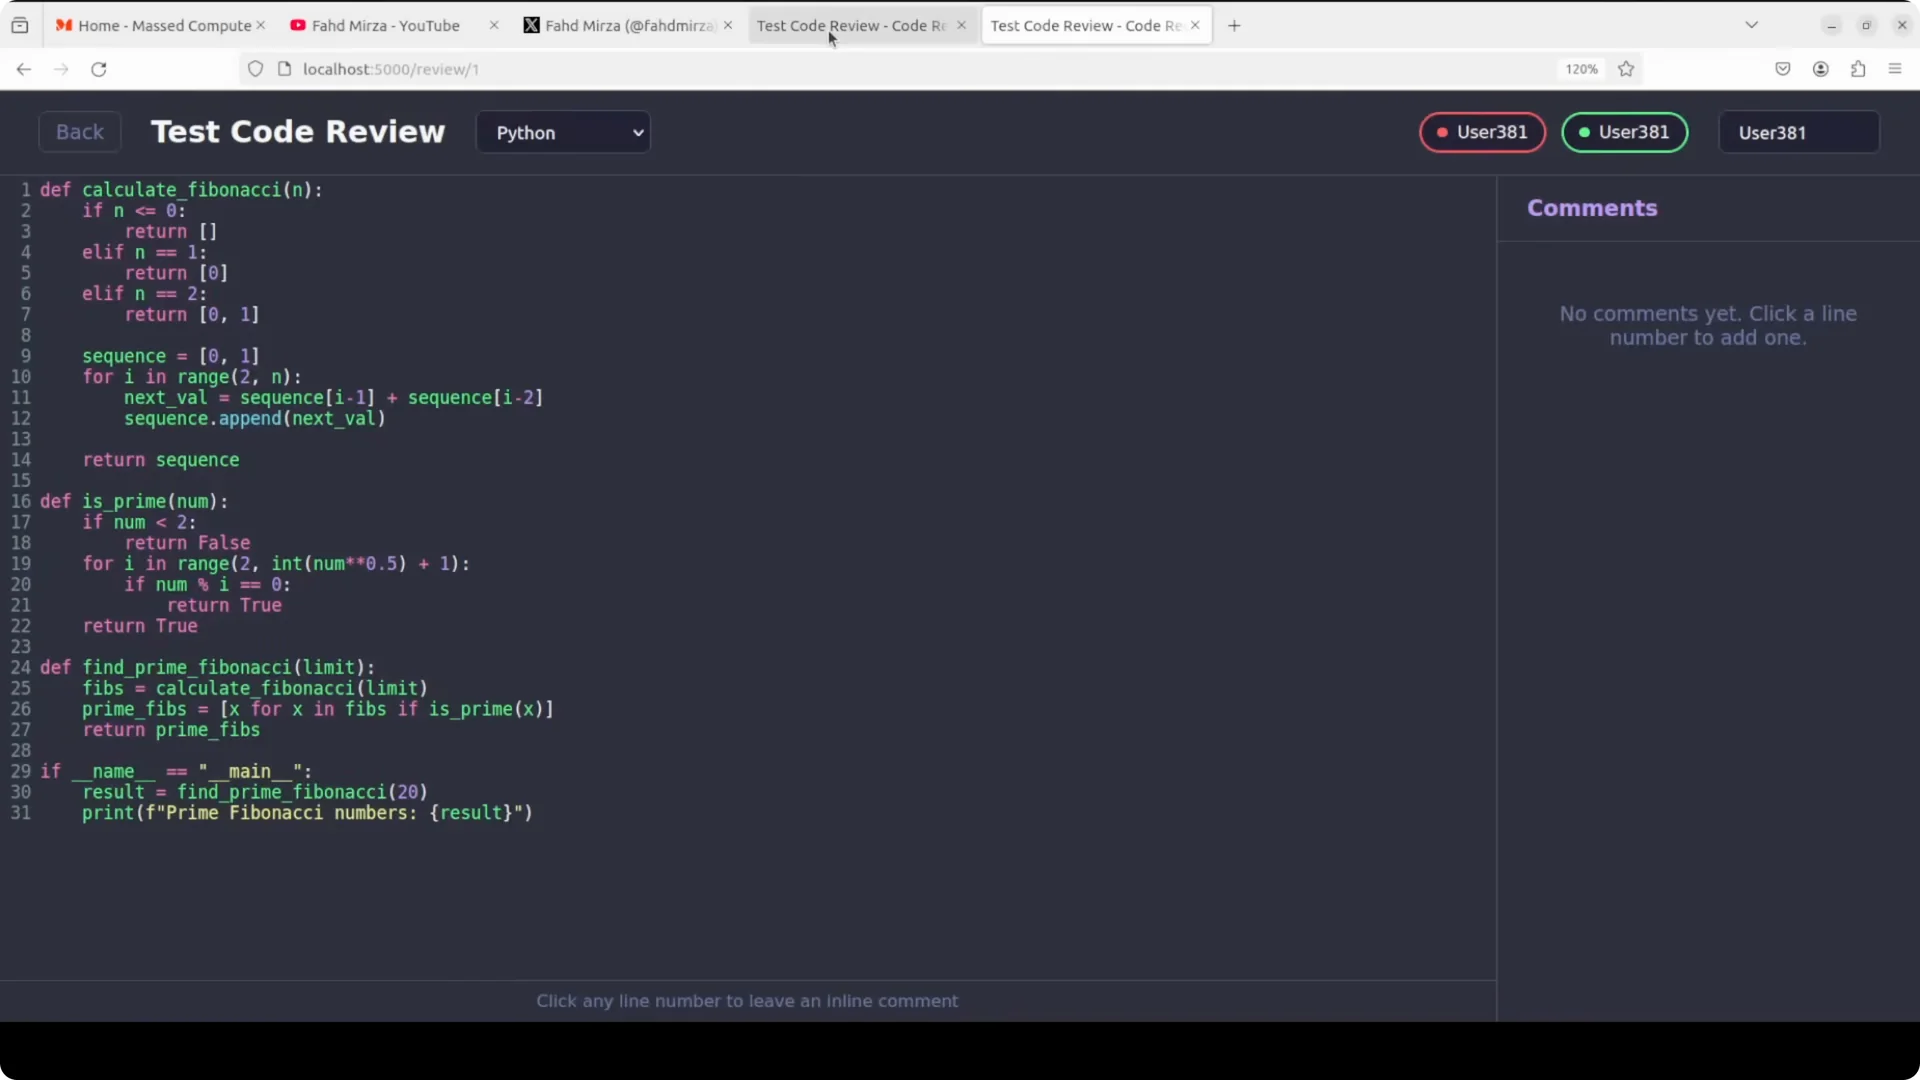The height and width of the screenshot is (1080, 1920).
Task: Click the green-outlined User381 badge
Action: (x=1624, y=132)
